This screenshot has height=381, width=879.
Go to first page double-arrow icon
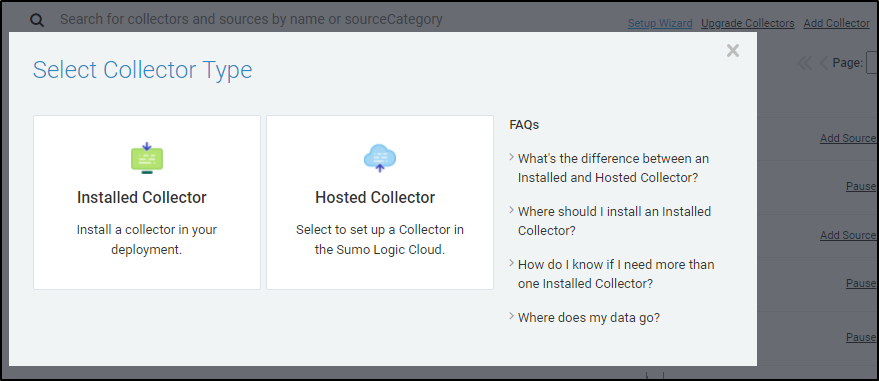pyautogui.click(x=804, y=63)
